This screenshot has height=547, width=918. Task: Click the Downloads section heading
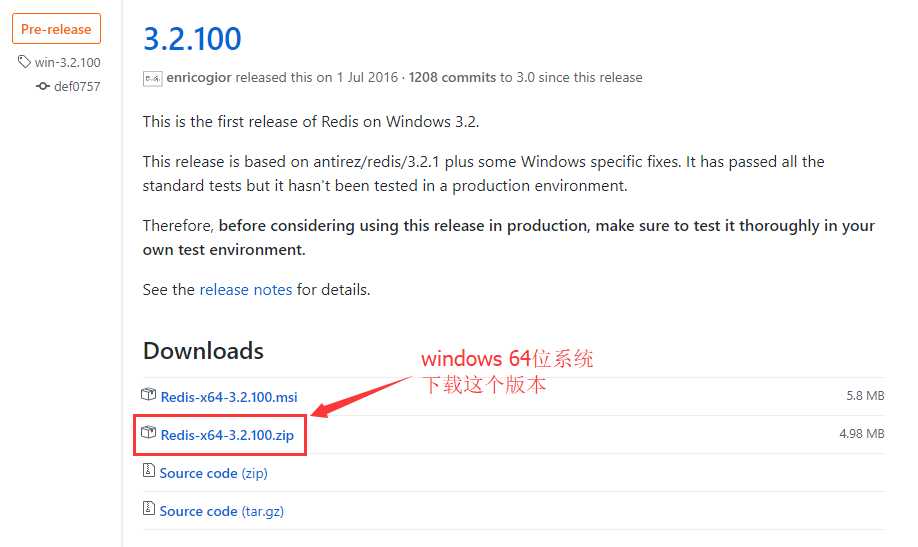(x=203, y=351)
